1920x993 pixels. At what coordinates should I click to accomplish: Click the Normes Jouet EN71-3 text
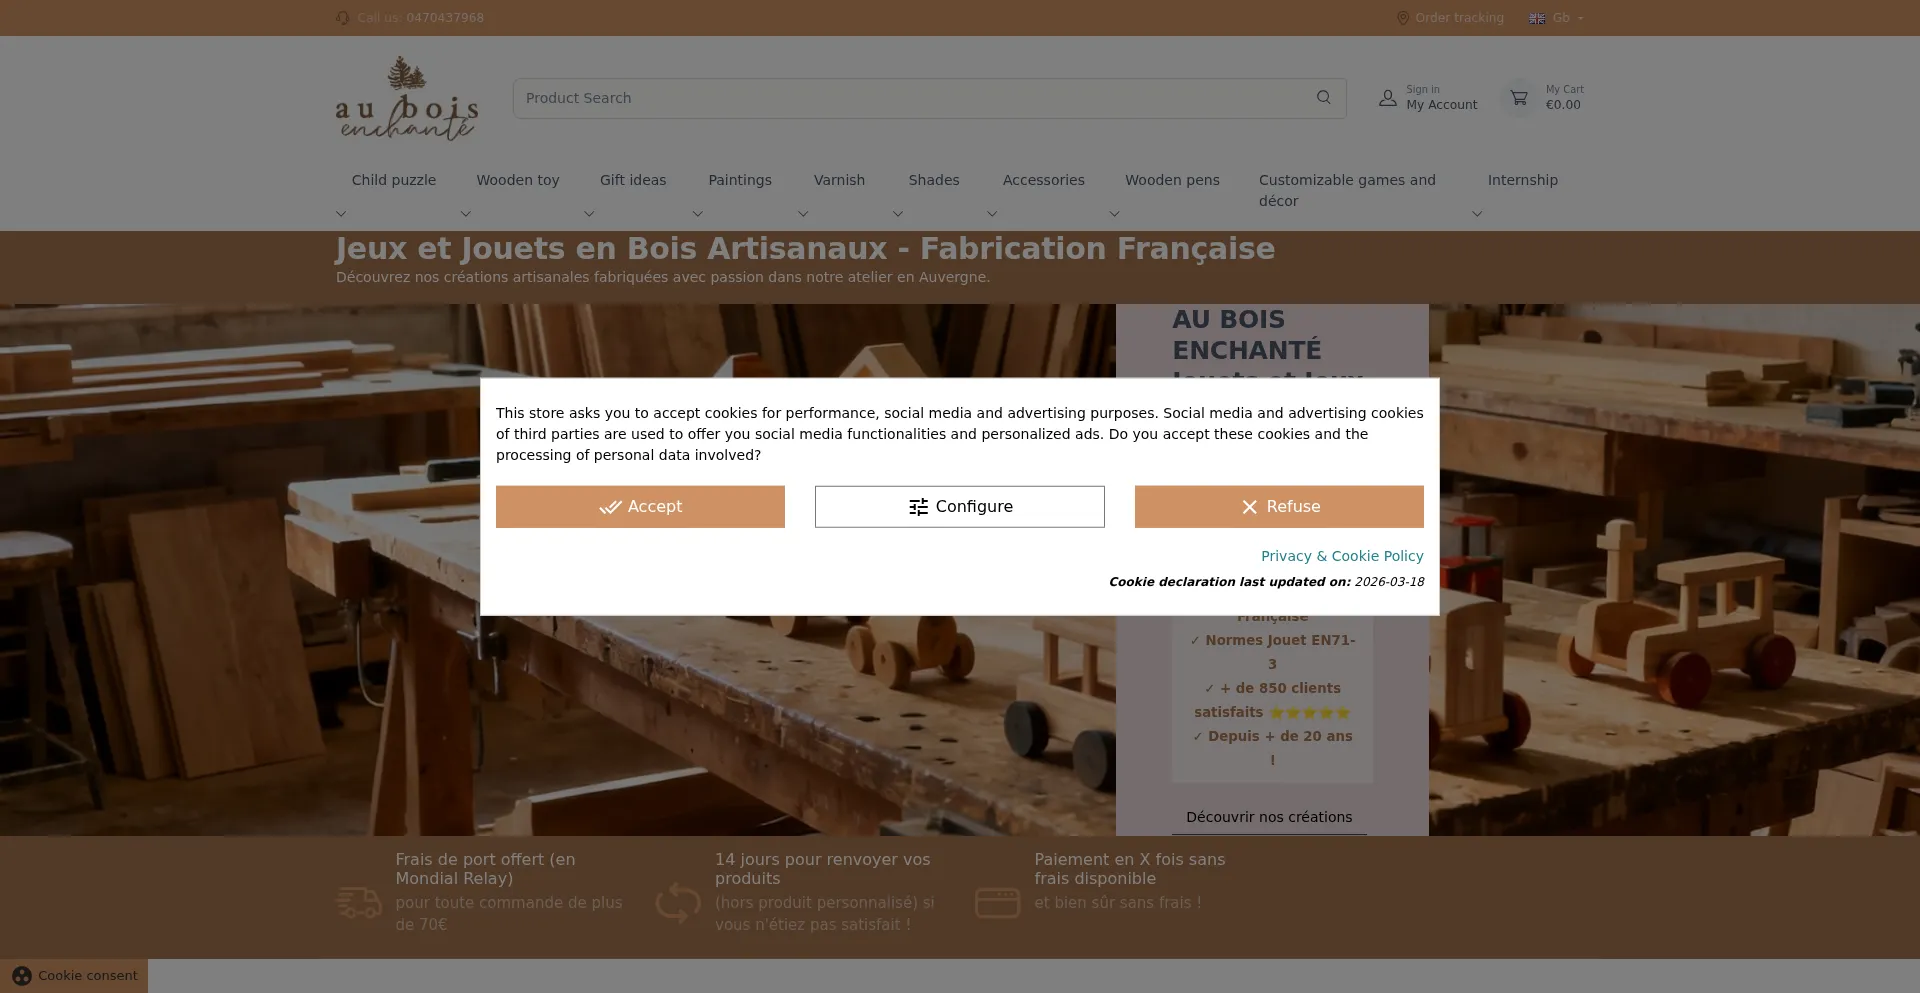tap(1272, 652)
